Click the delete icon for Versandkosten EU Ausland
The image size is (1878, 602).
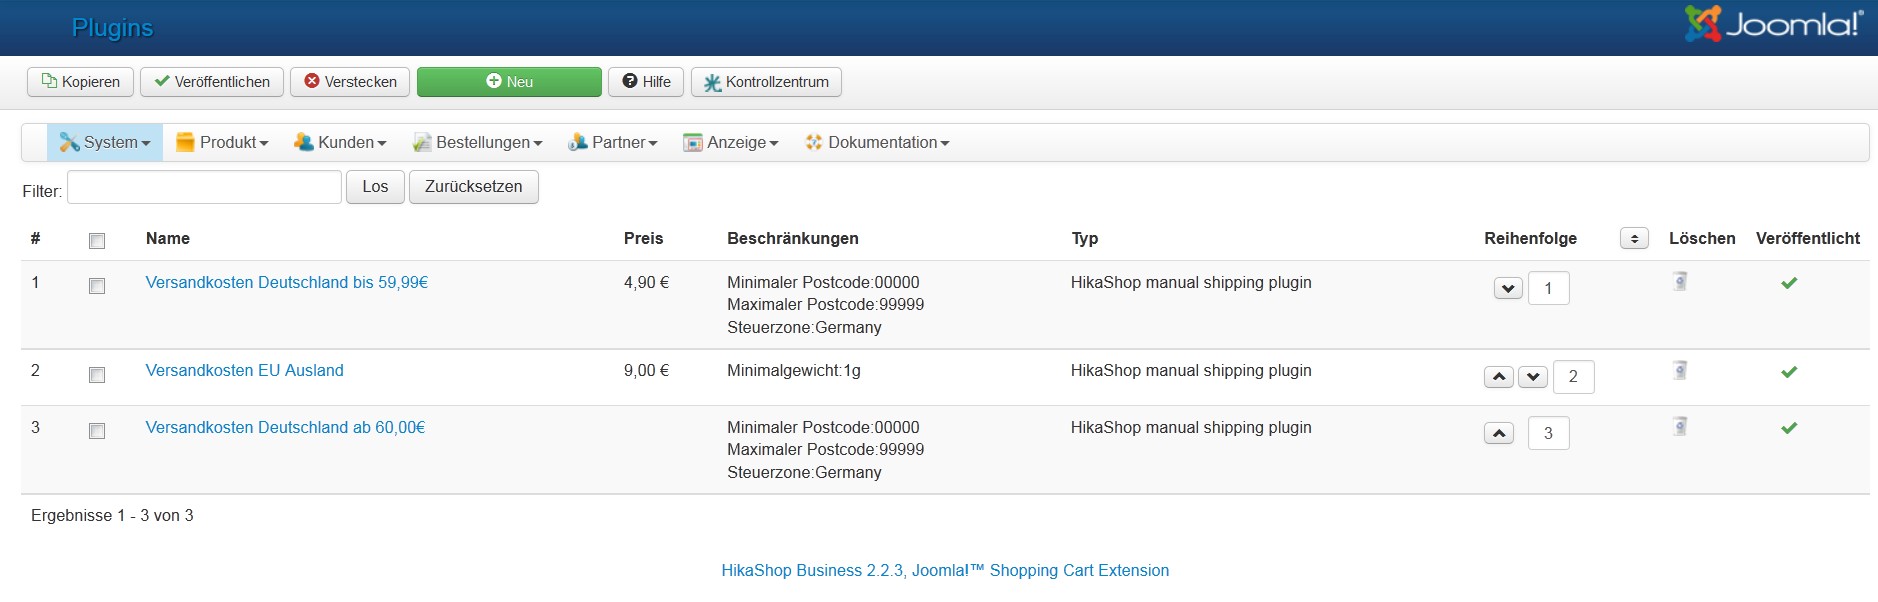point(1680,371)
